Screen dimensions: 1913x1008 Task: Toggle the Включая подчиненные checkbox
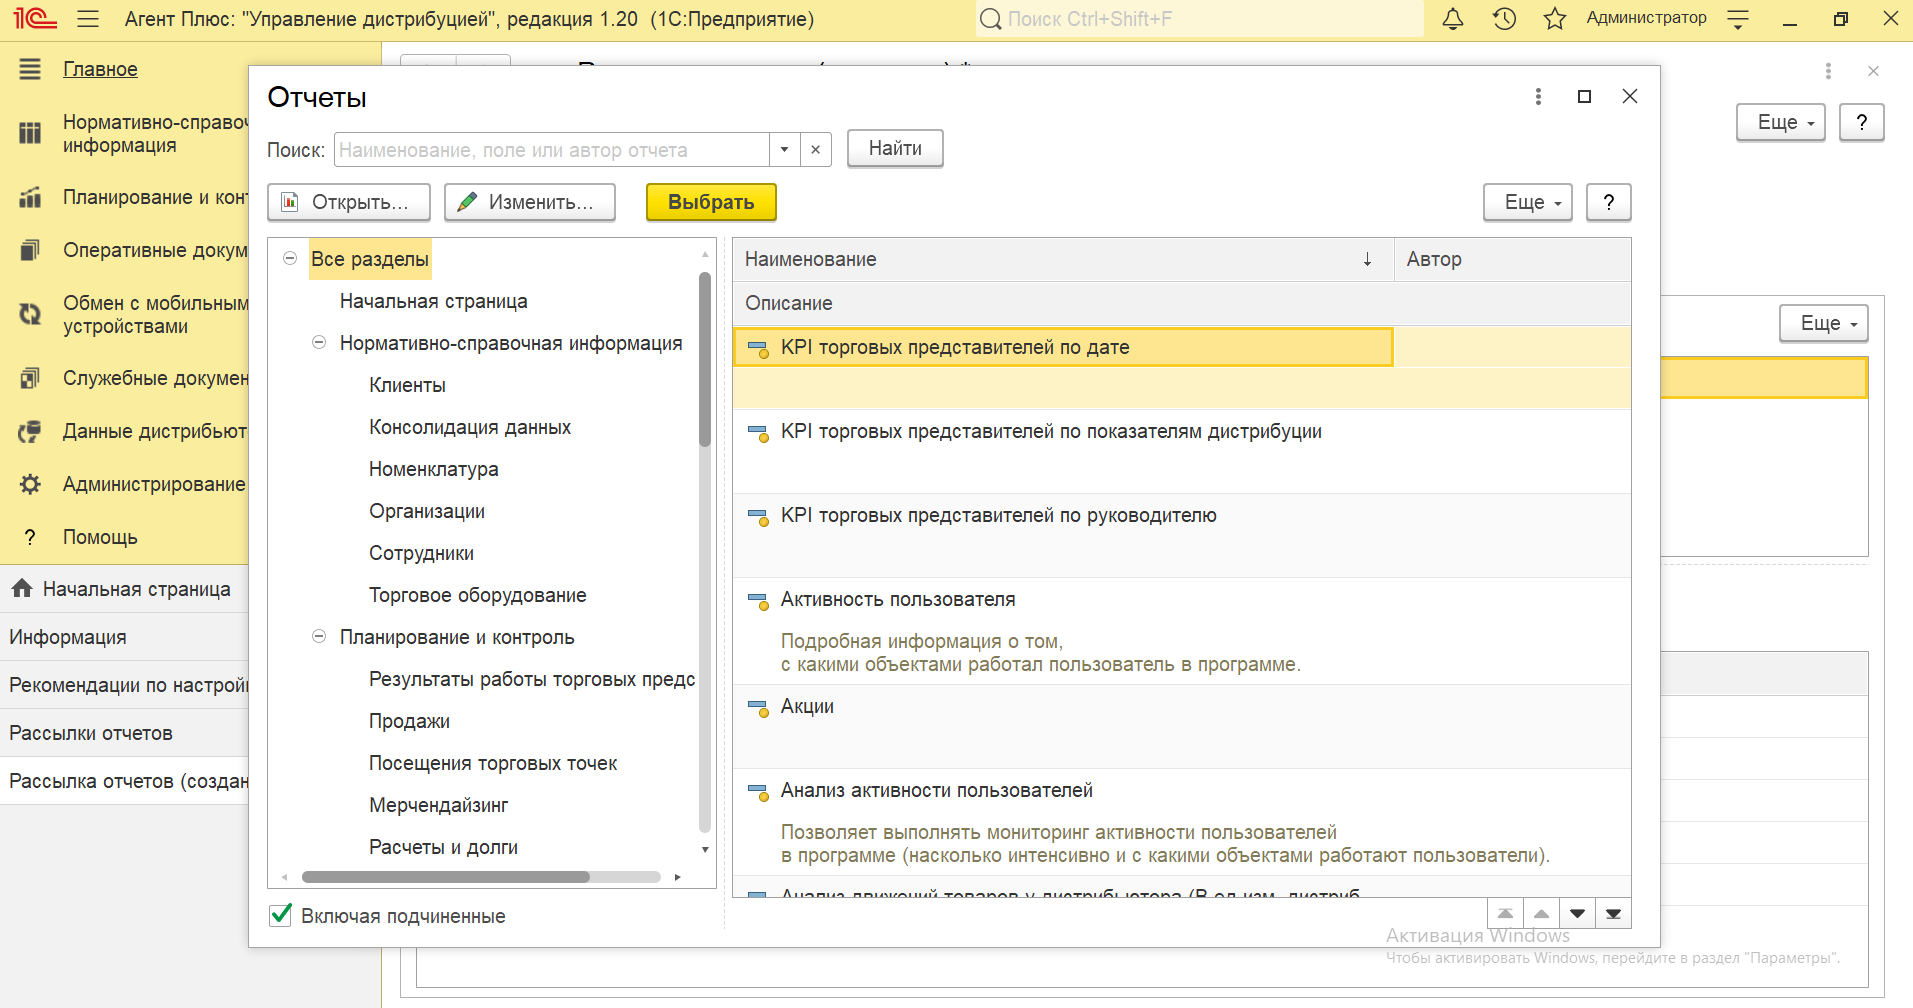(281, 915)
